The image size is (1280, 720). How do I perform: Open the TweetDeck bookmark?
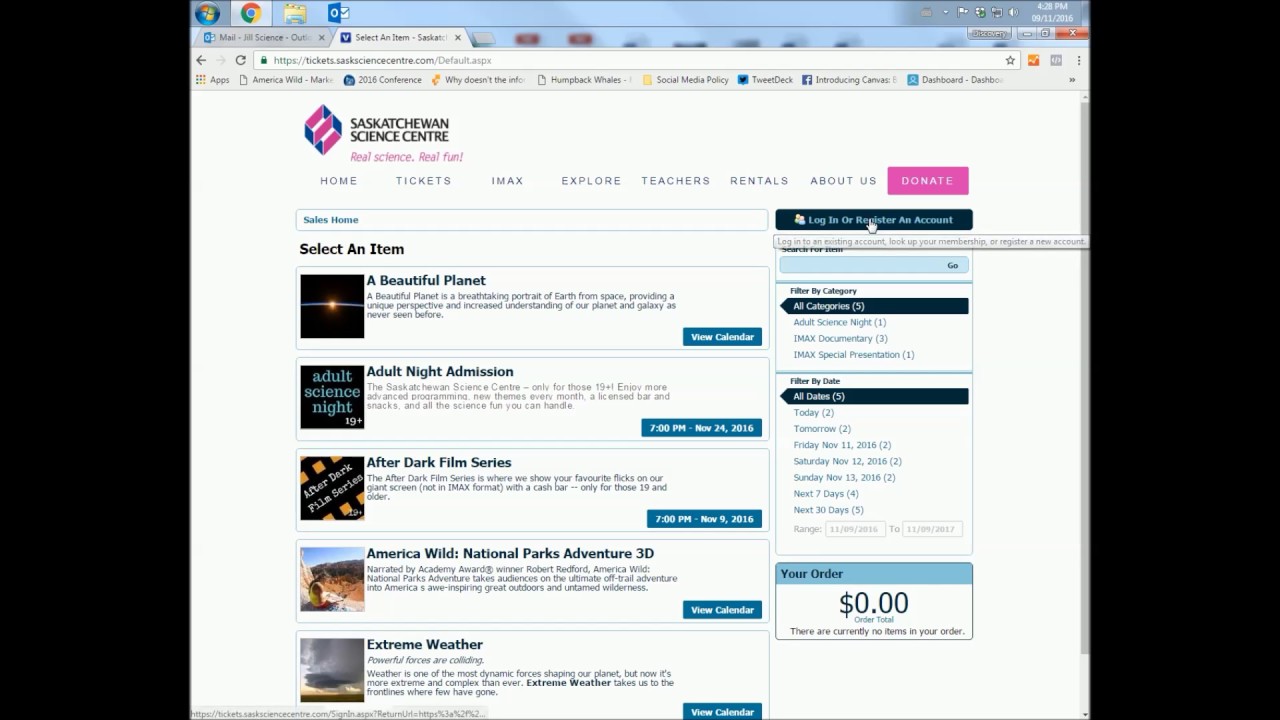765,80
